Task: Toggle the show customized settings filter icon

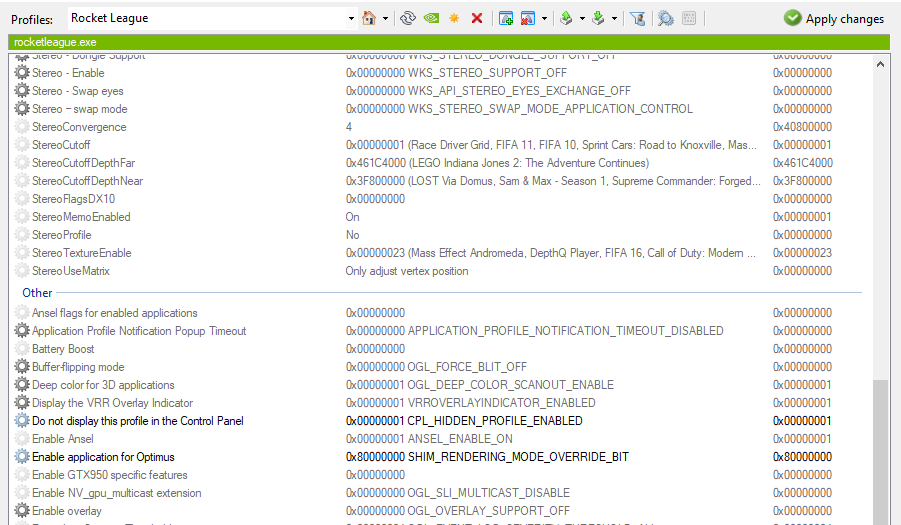Action: pos(637,18)
